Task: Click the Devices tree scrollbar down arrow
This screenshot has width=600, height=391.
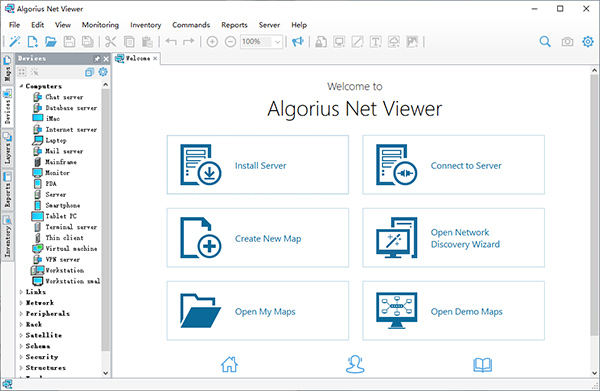Action: (106, 373)
